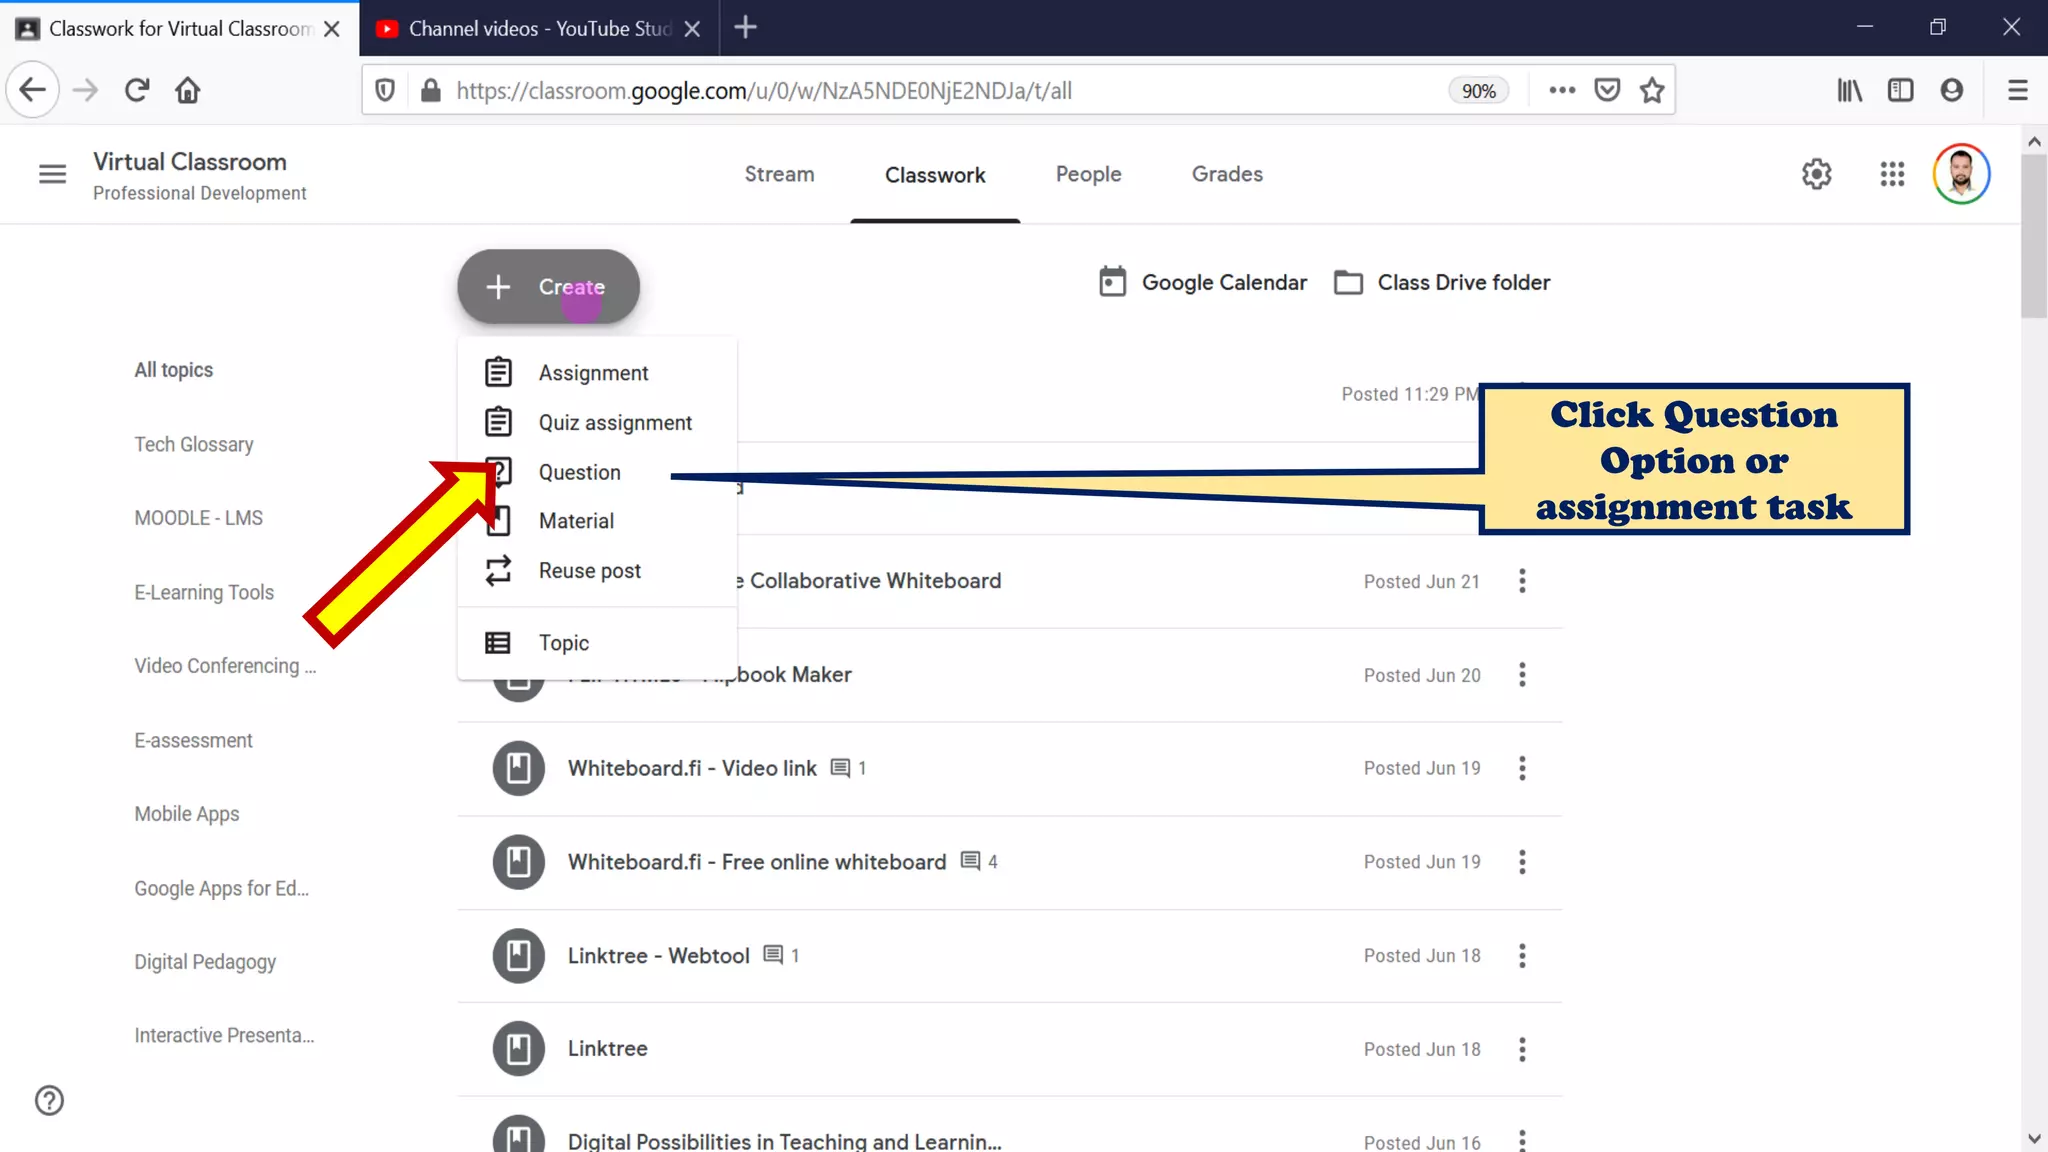Reload the current page

[x=137, y=90]
